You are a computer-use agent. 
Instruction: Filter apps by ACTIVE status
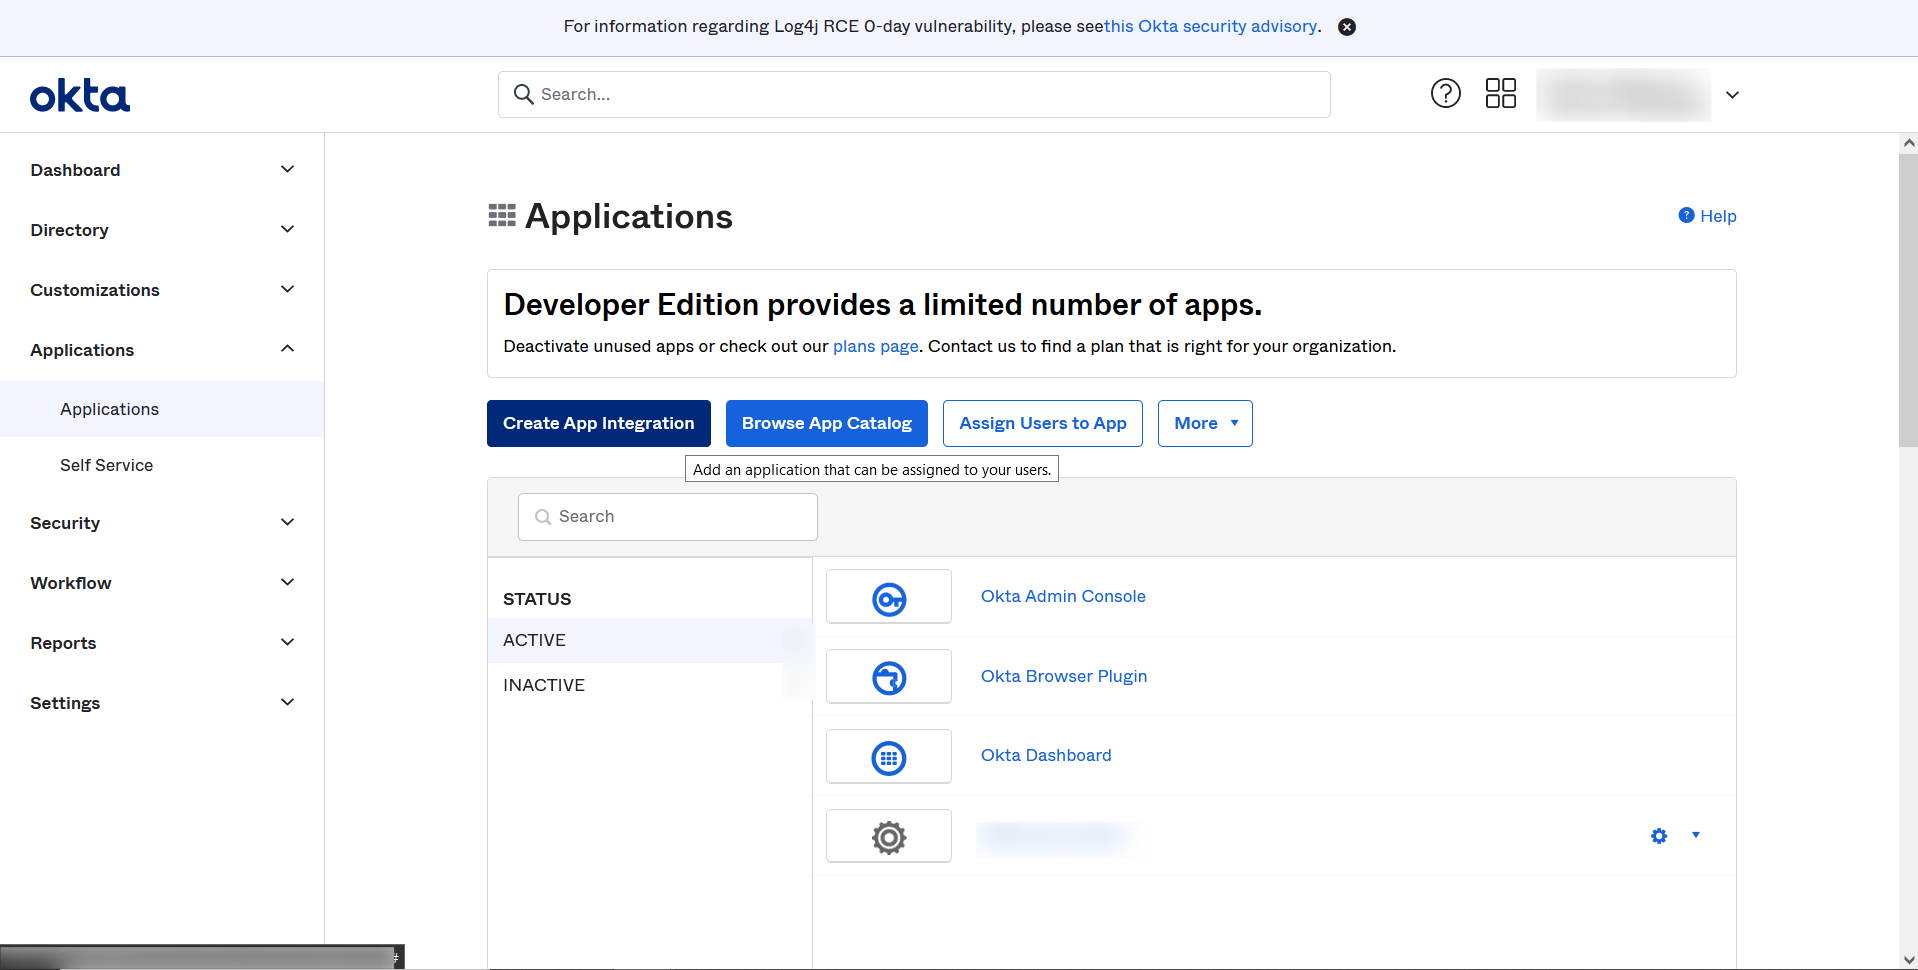(534, 640)
